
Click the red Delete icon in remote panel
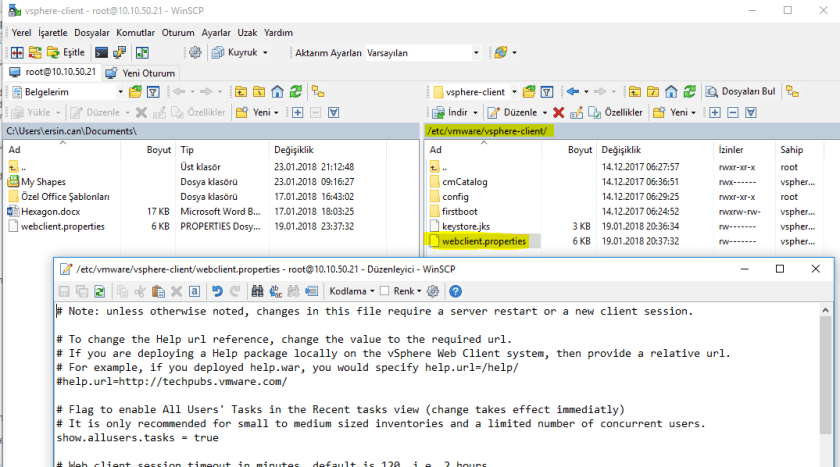coord(558,113)
